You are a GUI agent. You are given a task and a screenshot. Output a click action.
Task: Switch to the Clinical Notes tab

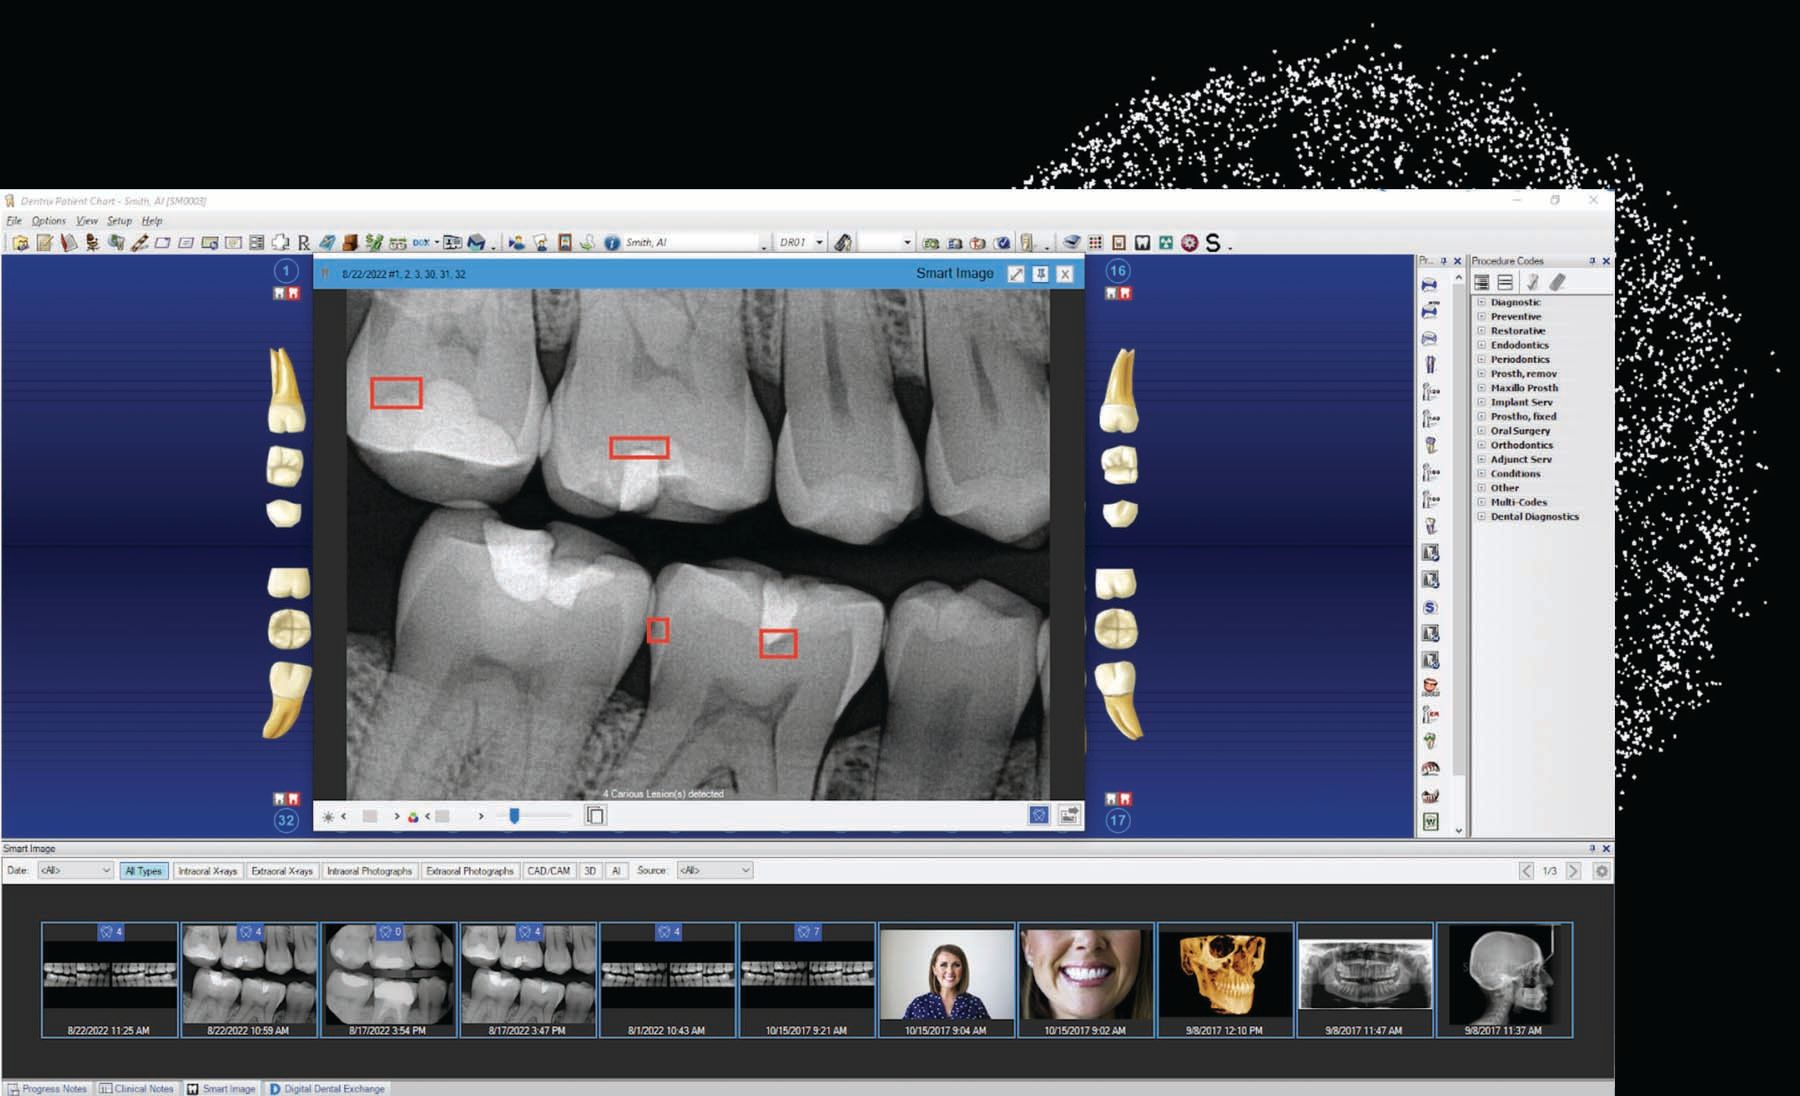coord(137,1089)
